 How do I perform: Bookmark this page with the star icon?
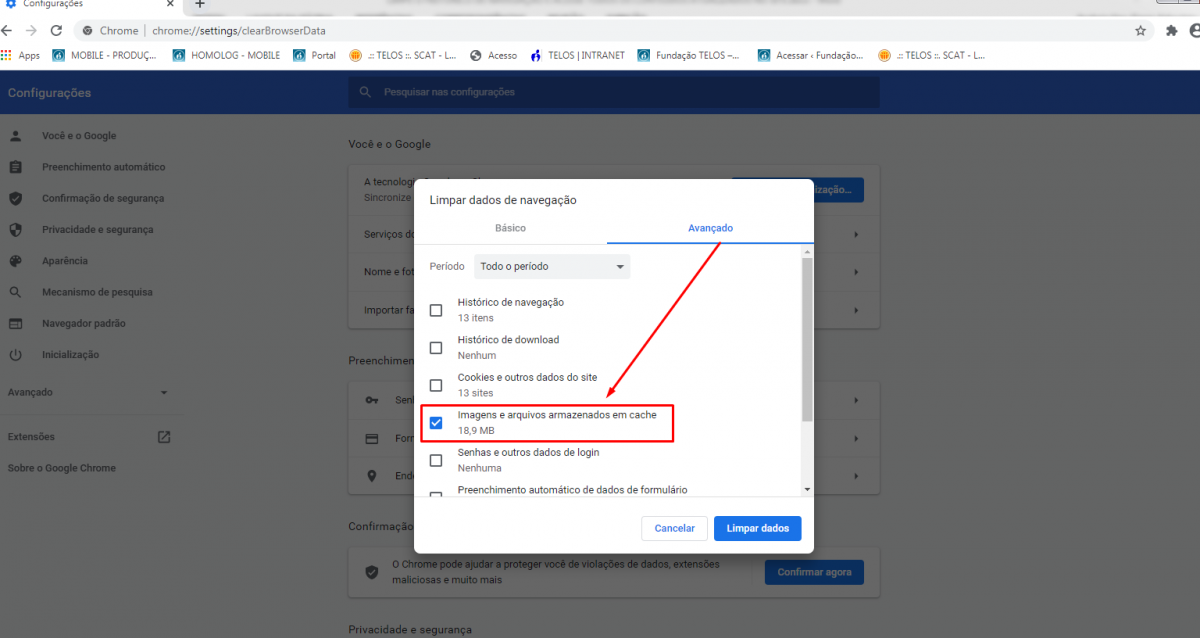tap(1140, 31)
